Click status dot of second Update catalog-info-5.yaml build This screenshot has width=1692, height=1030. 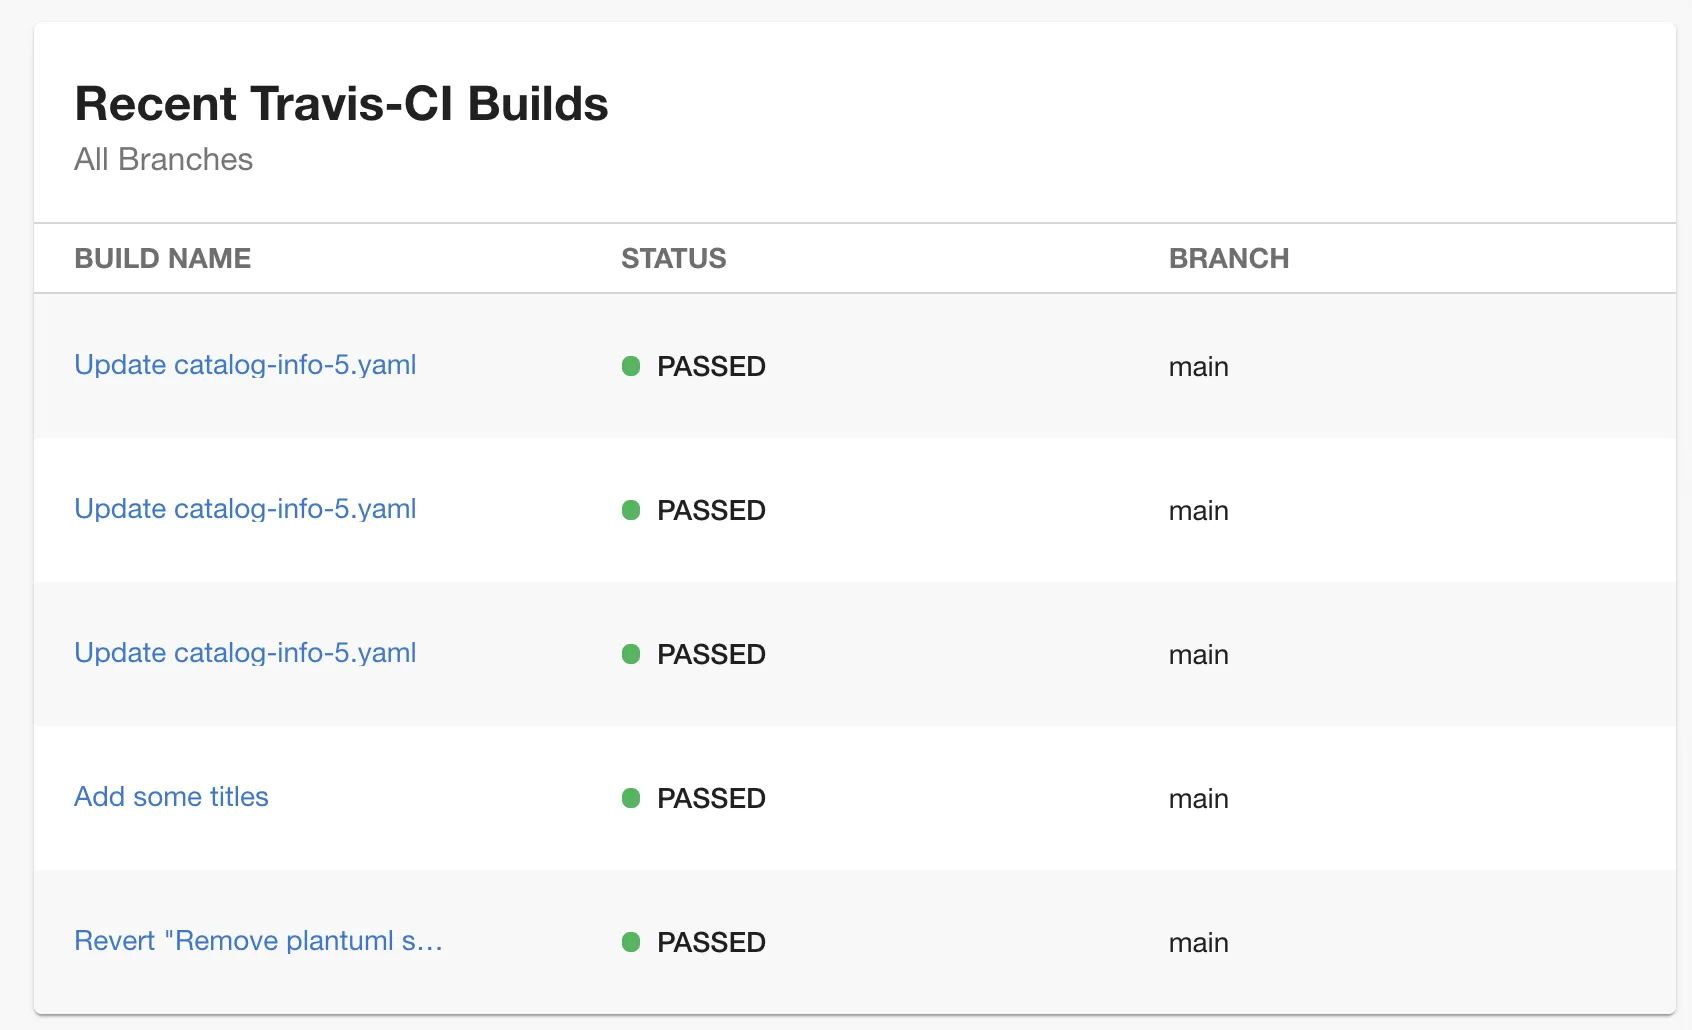631,510
